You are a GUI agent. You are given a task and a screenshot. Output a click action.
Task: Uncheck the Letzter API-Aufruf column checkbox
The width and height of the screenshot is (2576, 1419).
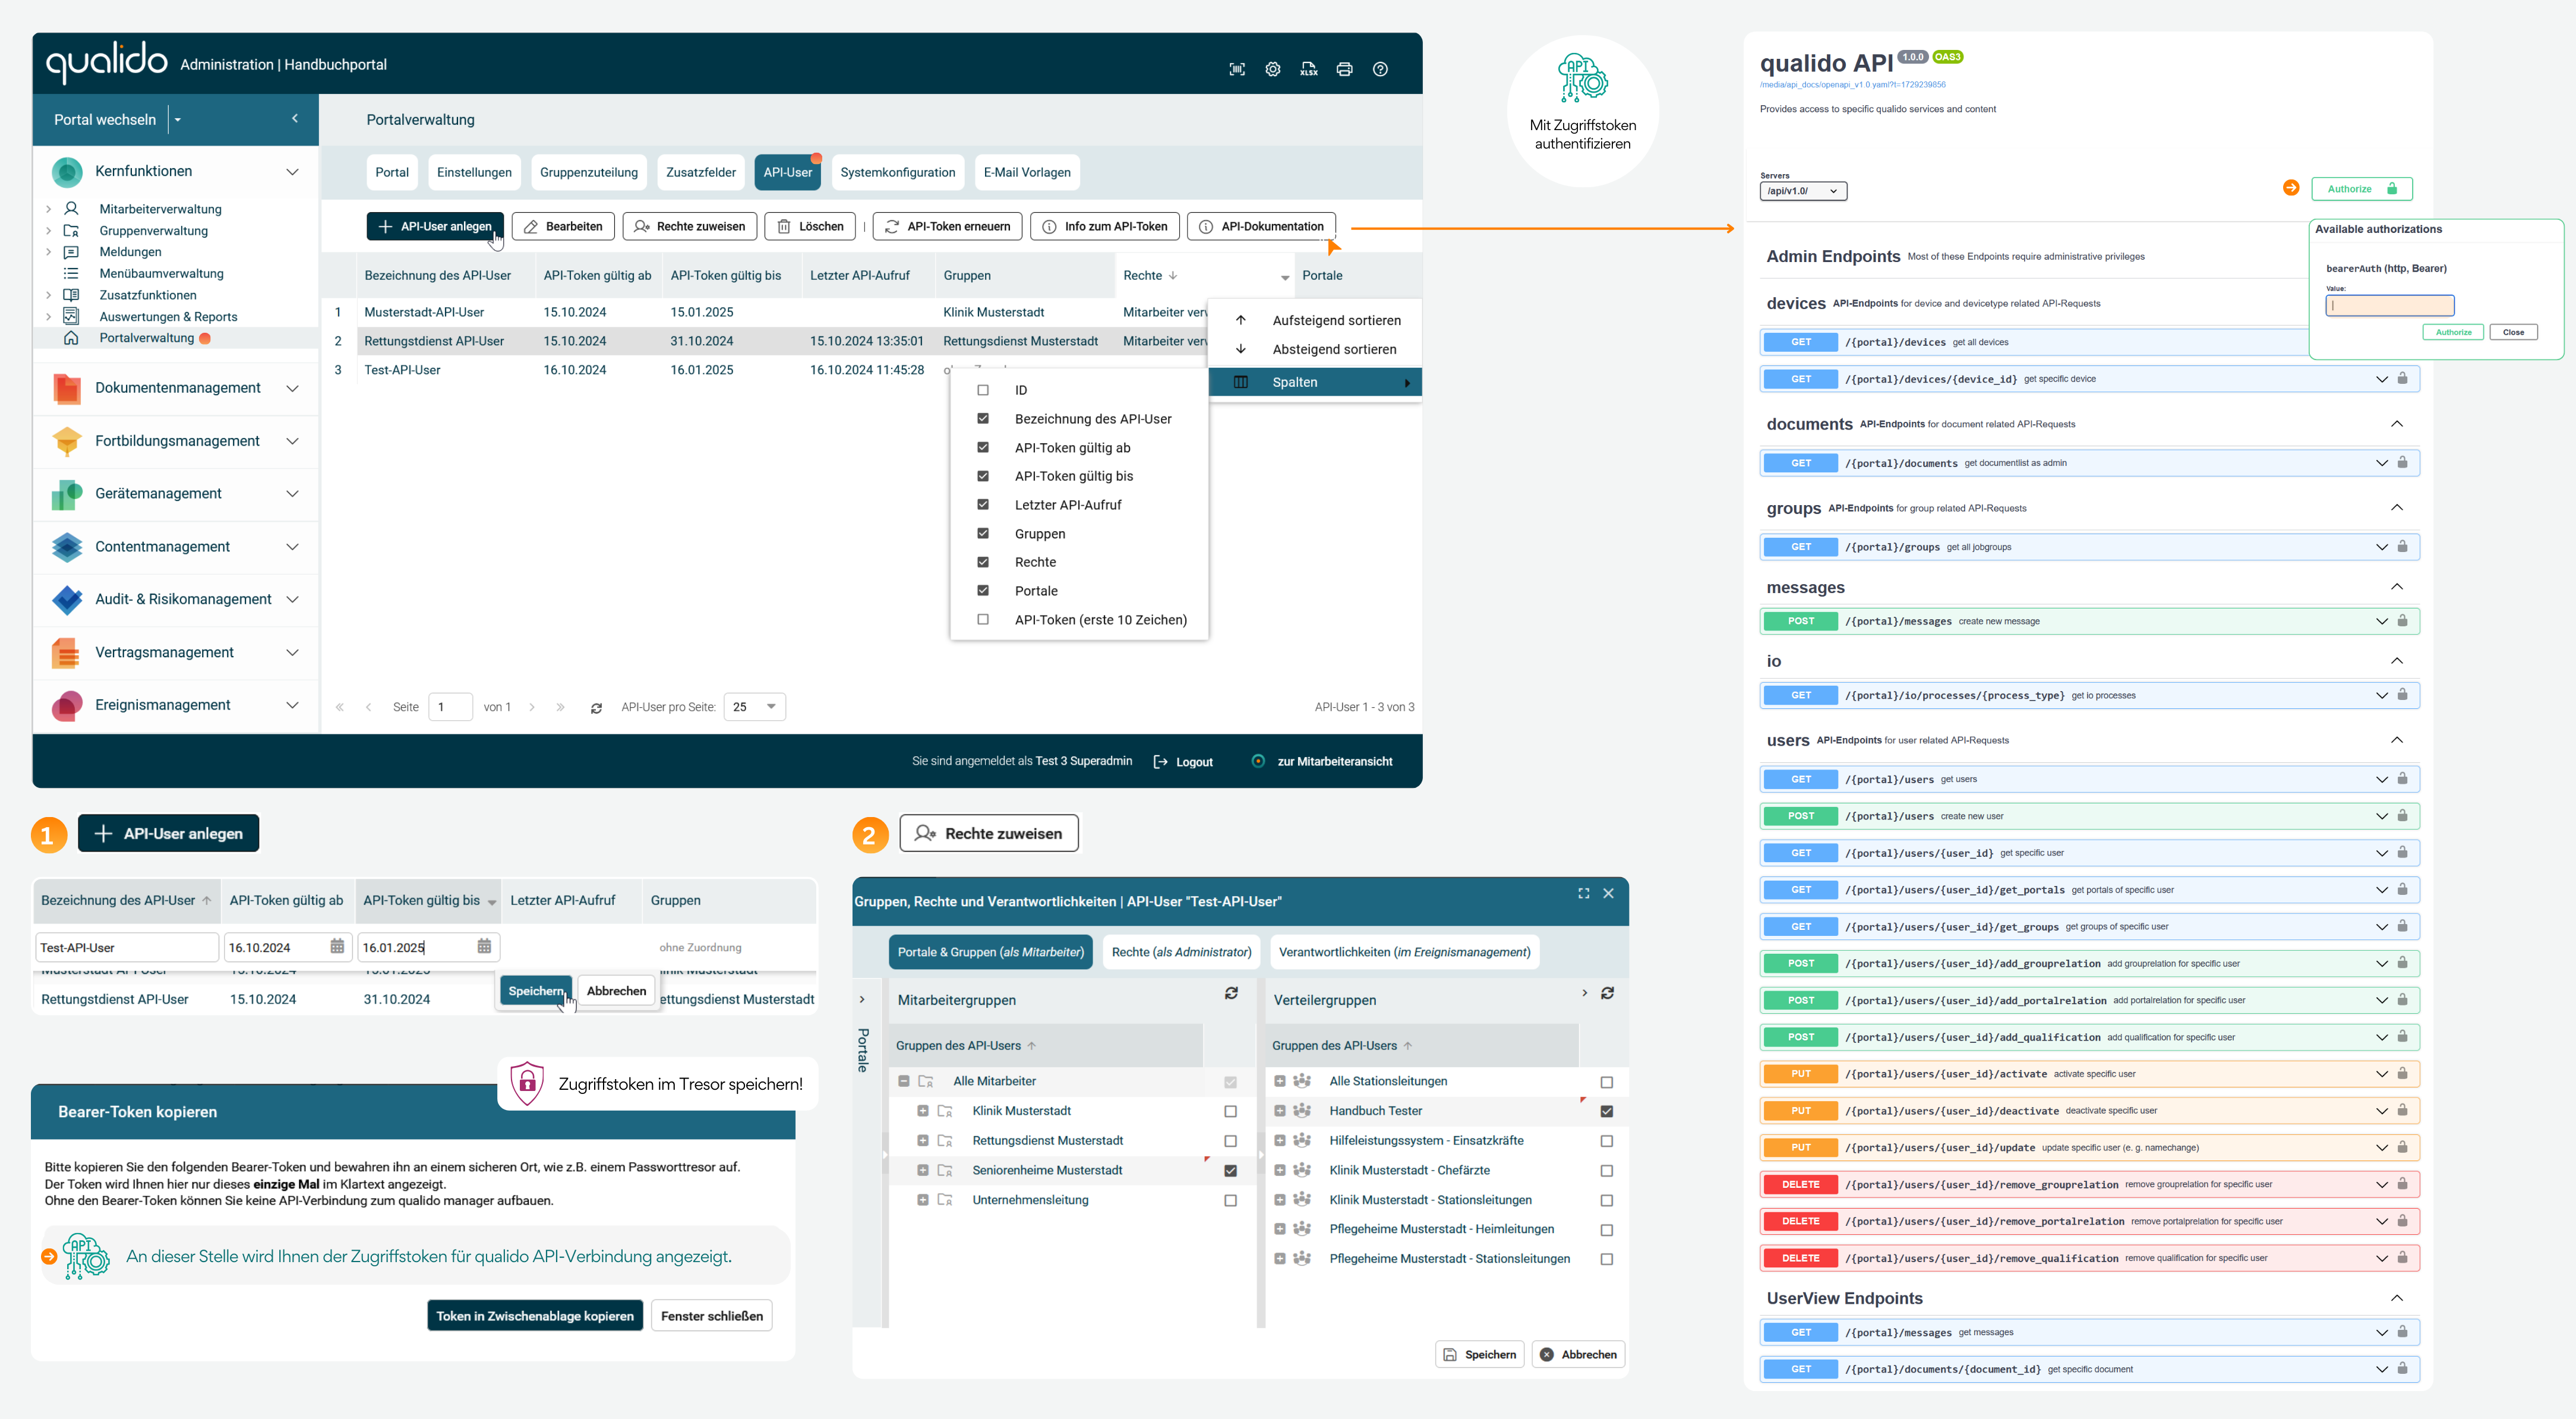click(x=983, y=505)
